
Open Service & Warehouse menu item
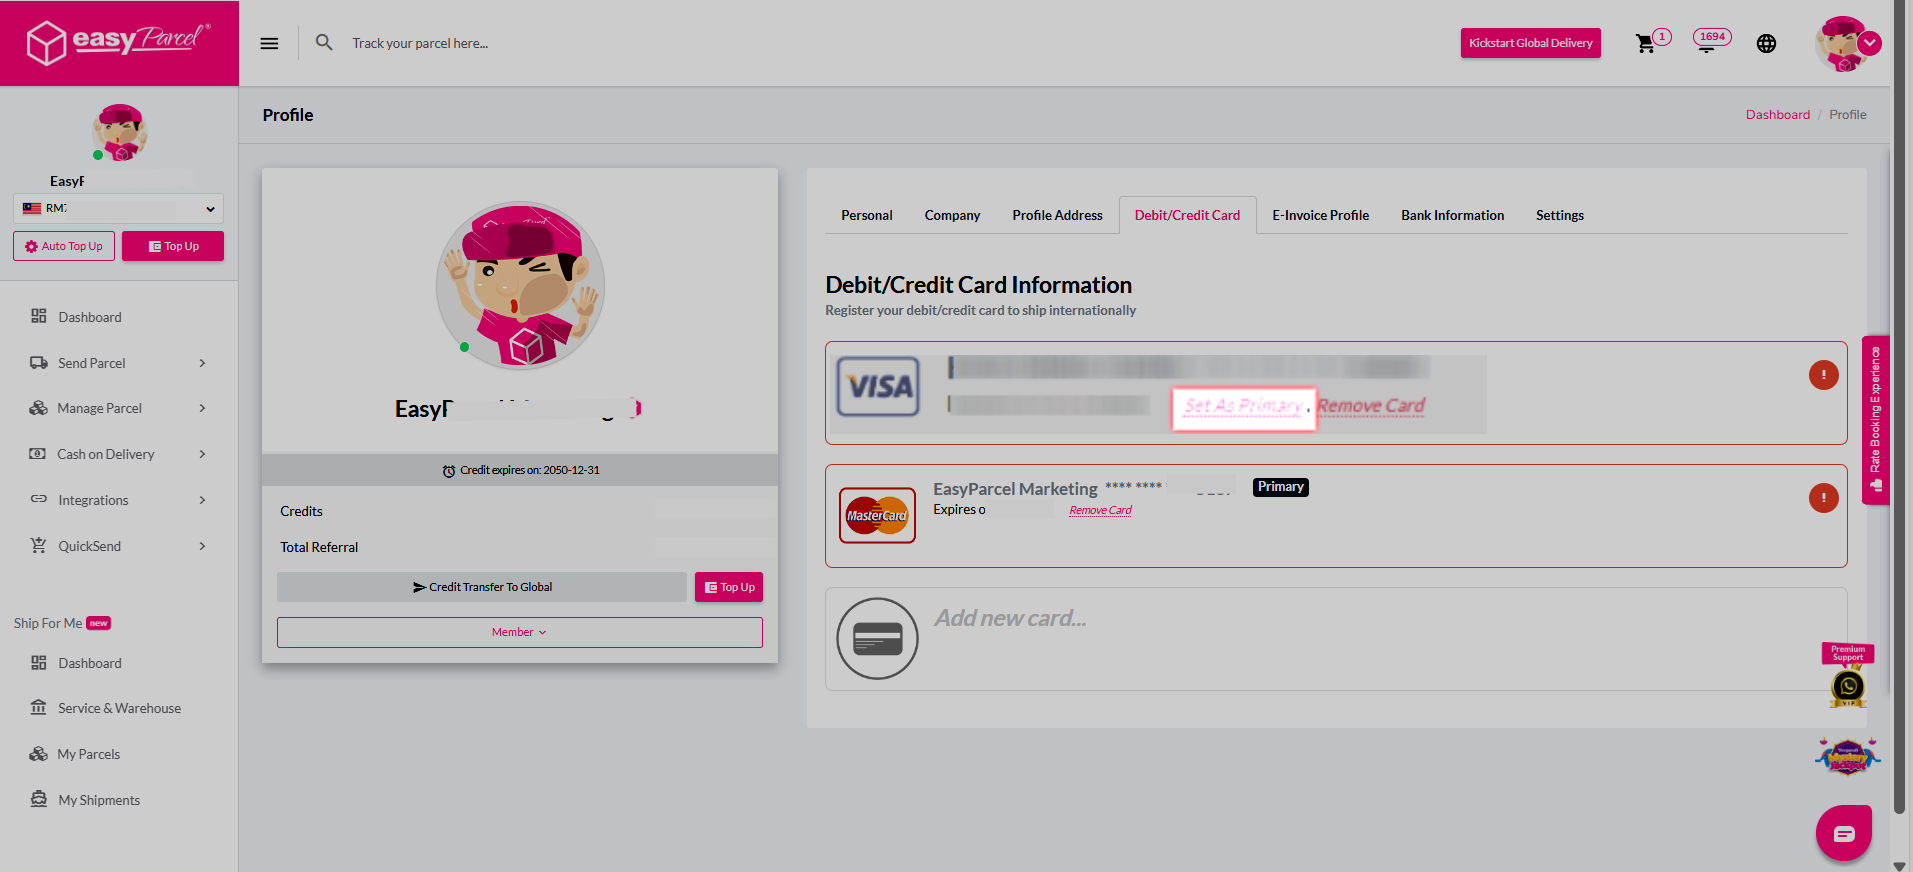(119, 708)
